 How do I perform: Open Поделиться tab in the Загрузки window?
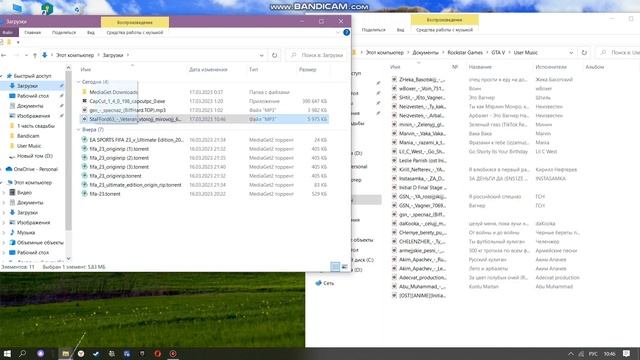64,32
